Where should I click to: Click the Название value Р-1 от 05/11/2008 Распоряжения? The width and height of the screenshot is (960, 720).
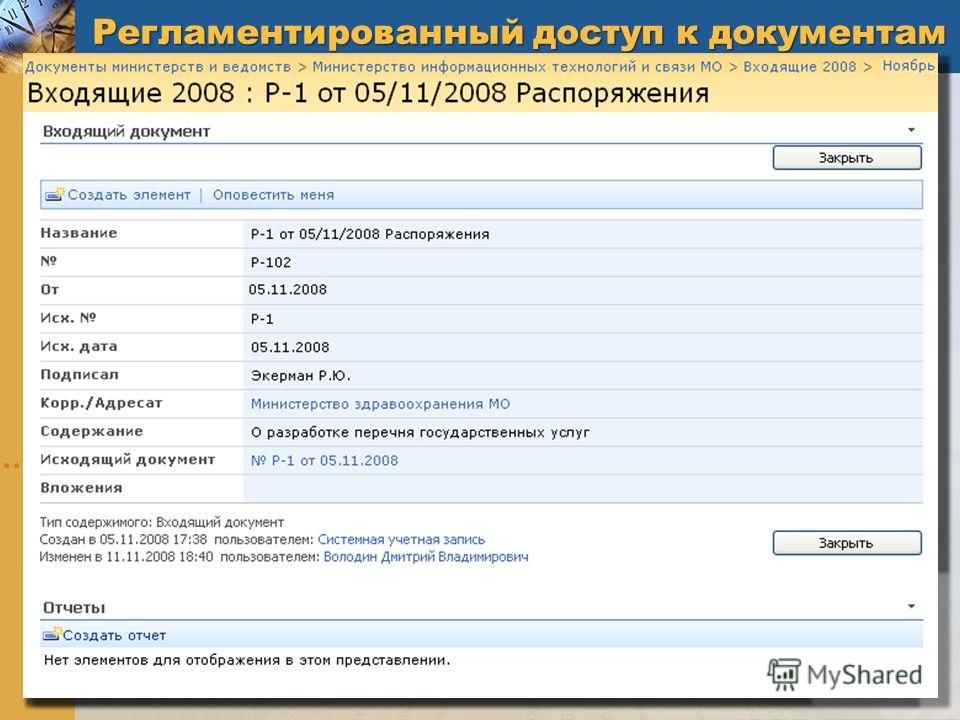(x=370, y=234)
